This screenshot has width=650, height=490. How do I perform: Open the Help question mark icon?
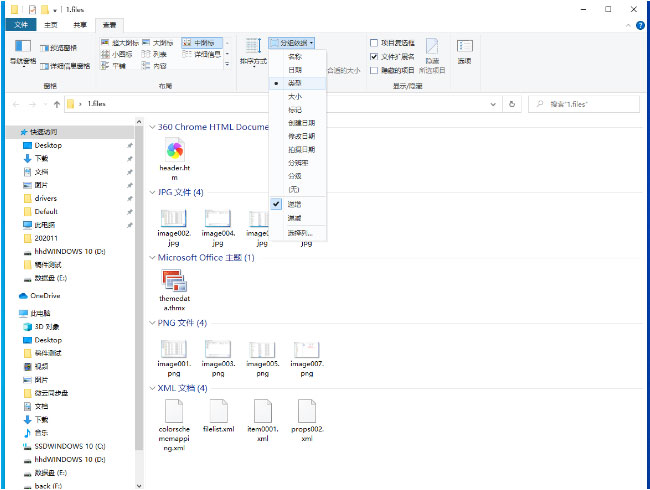tap(640, 25)
